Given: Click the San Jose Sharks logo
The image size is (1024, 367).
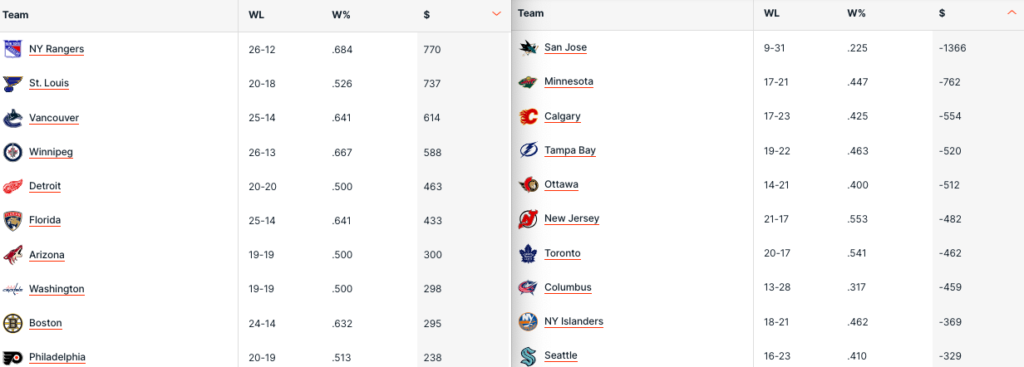Looking at the screenshot, I should (x=528, y=48).
